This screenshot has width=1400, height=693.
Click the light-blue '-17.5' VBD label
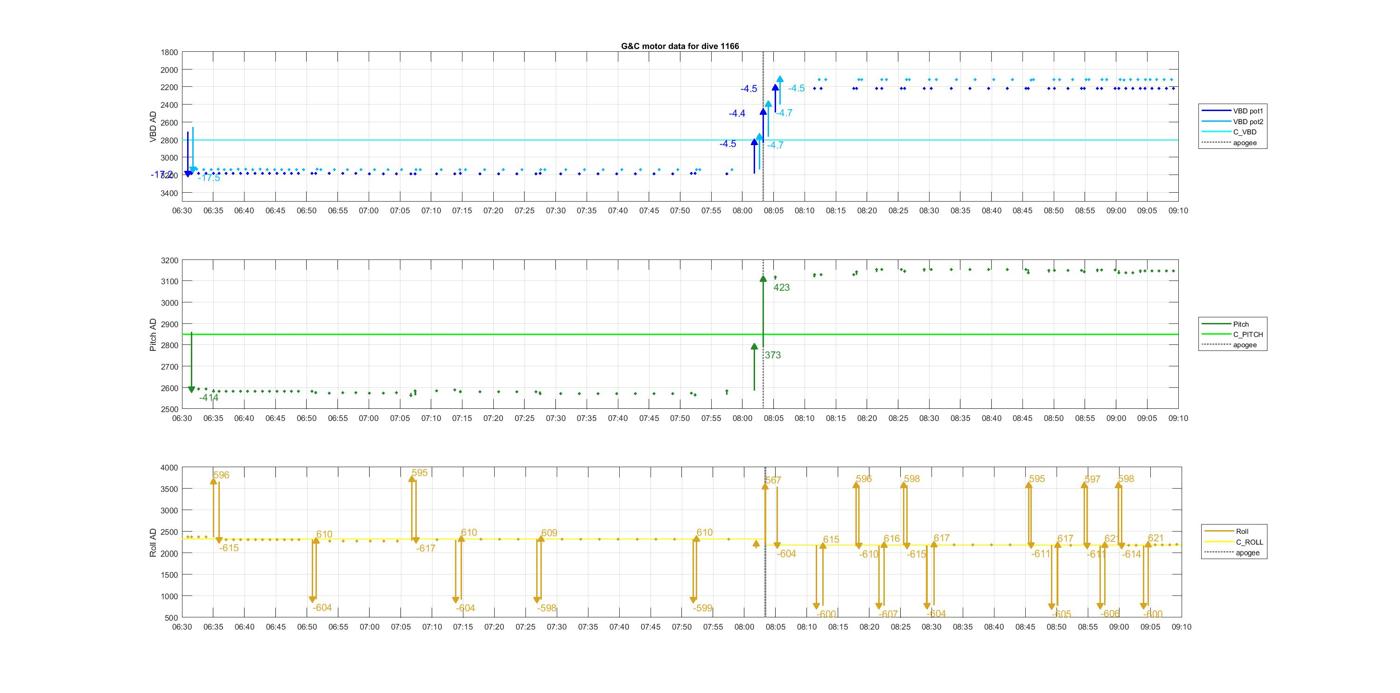pyautogui.click(x=208, y=178)
